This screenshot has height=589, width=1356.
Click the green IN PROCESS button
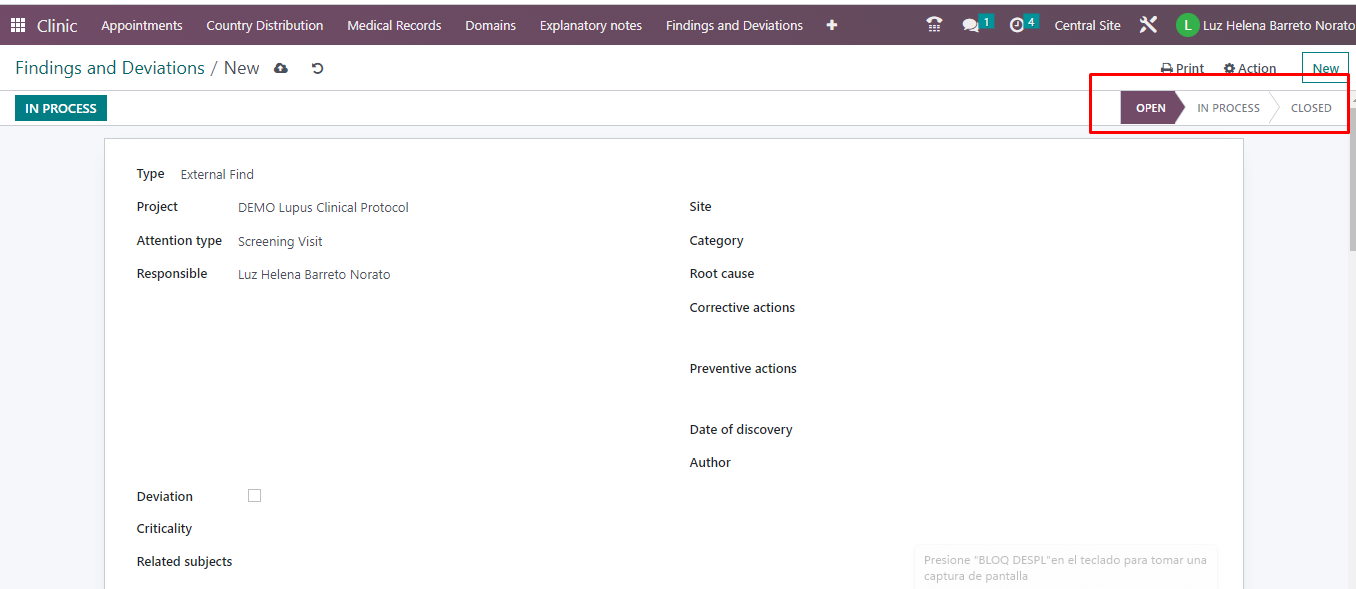(x=61, y=108)
